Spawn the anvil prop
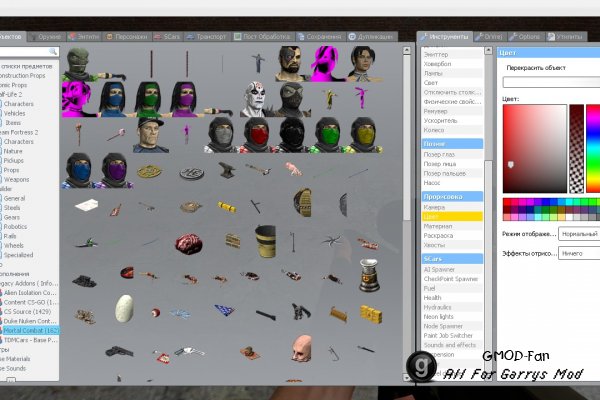 pos(227,170)
